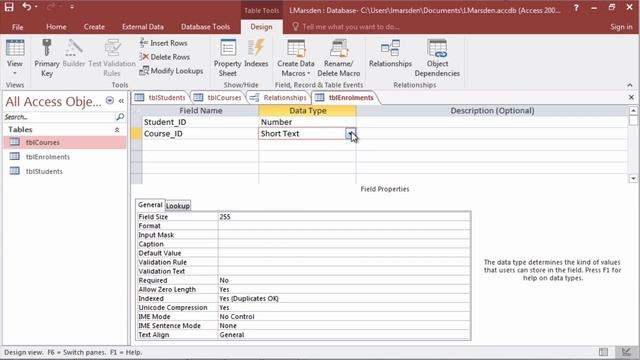Switch to the Database Tools tab

205,27
